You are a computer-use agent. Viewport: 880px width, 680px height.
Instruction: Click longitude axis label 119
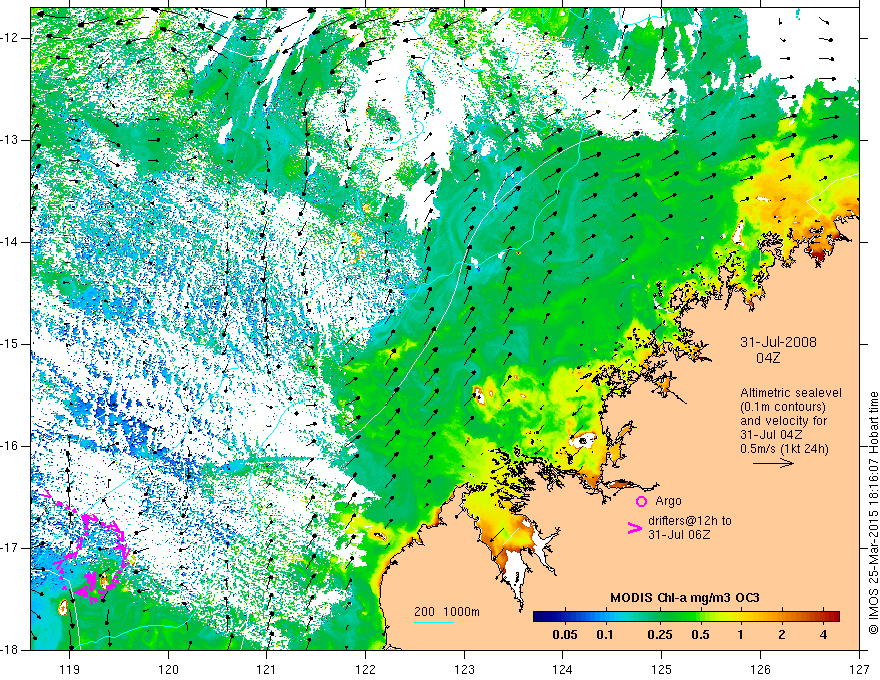[70, 669]
